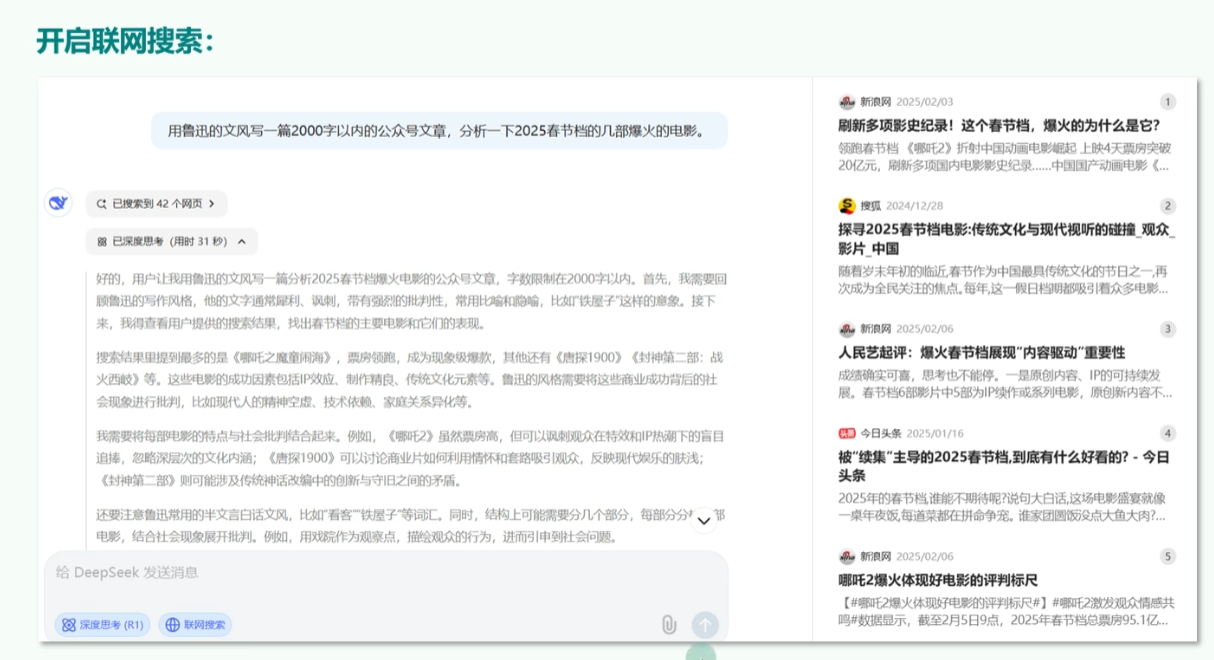The width and height of the screenshot is (1214, 660).
Task: Click the snippet starting 2025年的春节档,谁能不期待呢
Action: click(x=1003, y=506)
